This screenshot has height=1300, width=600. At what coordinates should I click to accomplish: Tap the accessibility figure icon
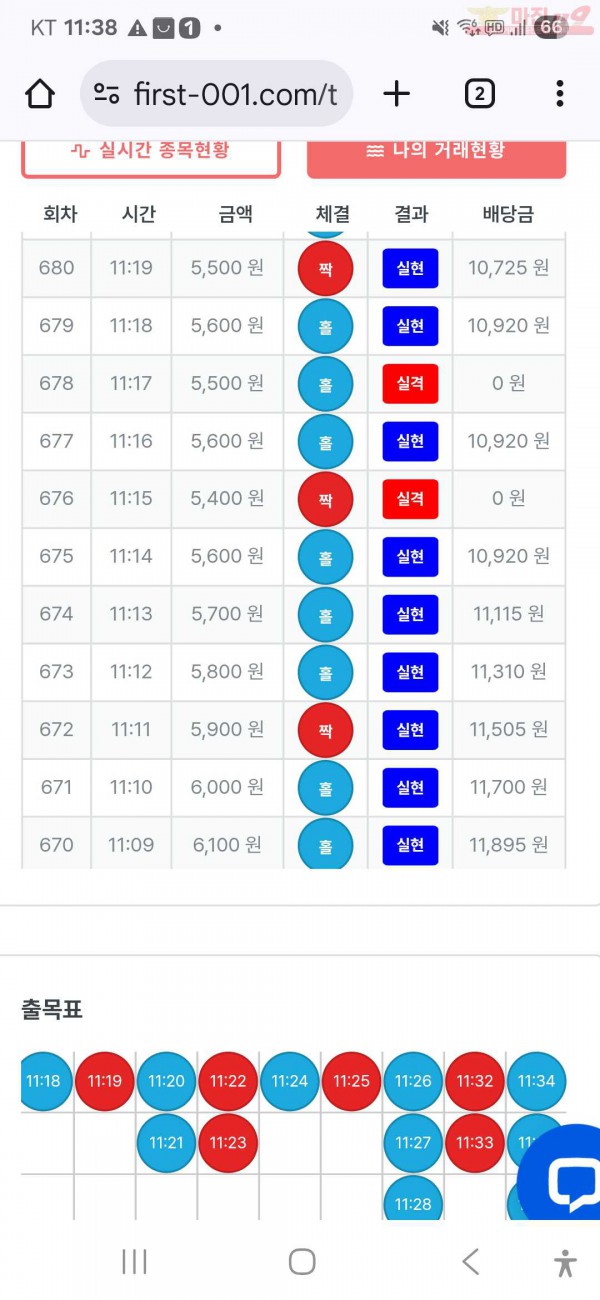click(565, 1263)
